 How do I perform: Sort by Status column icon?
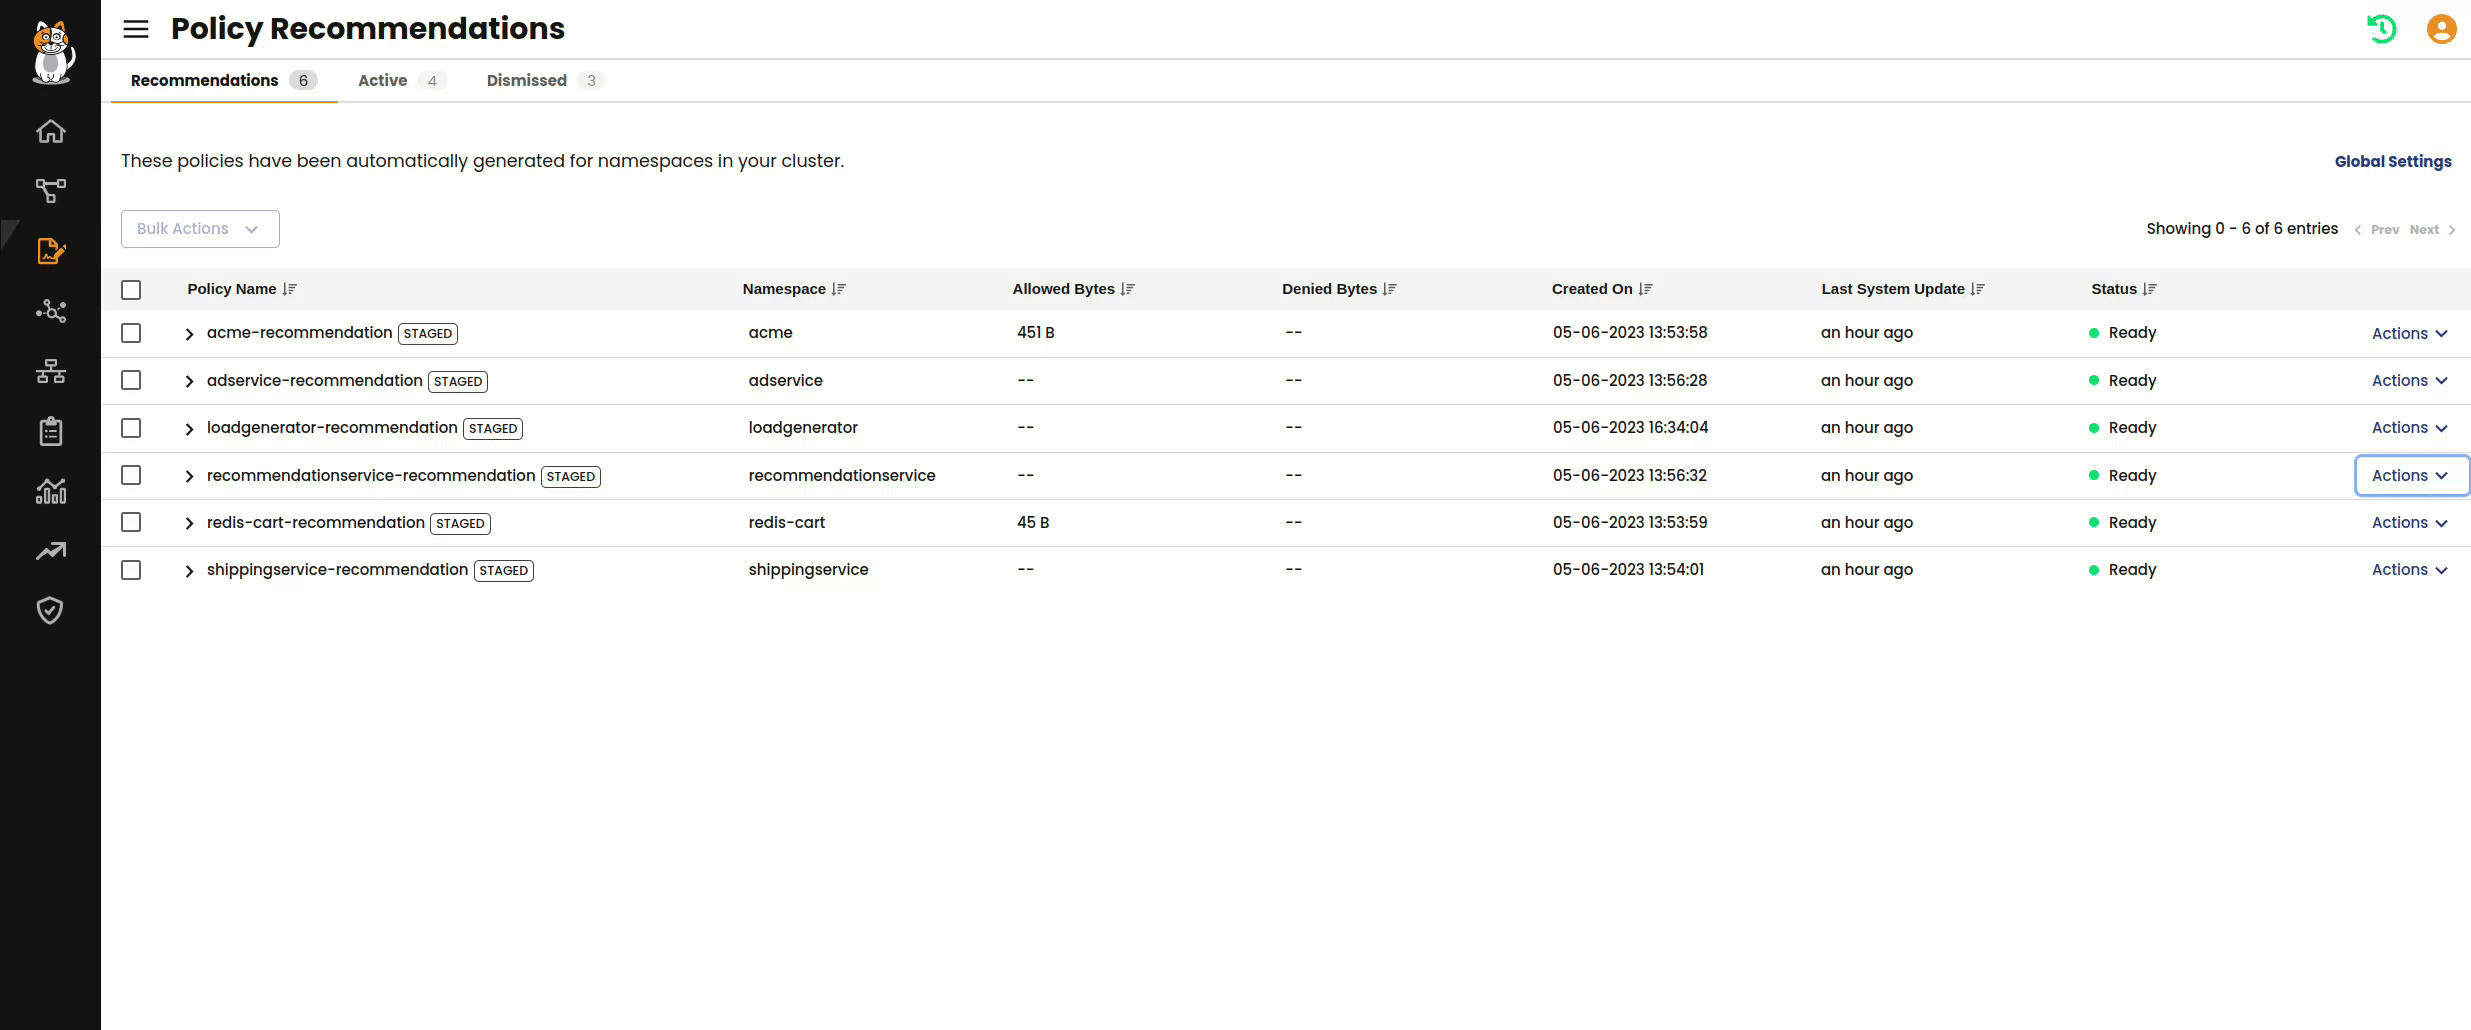coord(2150,289)
